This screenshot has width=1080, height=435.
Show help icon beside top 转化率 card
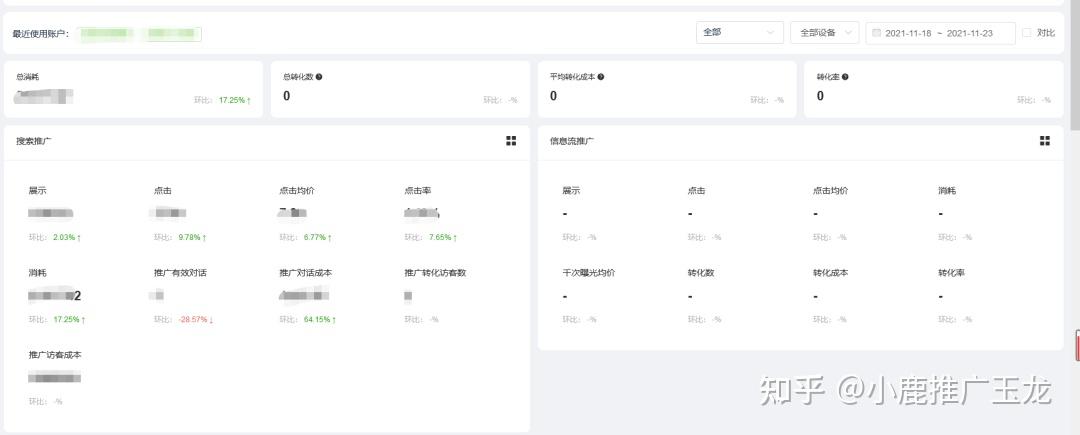point(845,77)
